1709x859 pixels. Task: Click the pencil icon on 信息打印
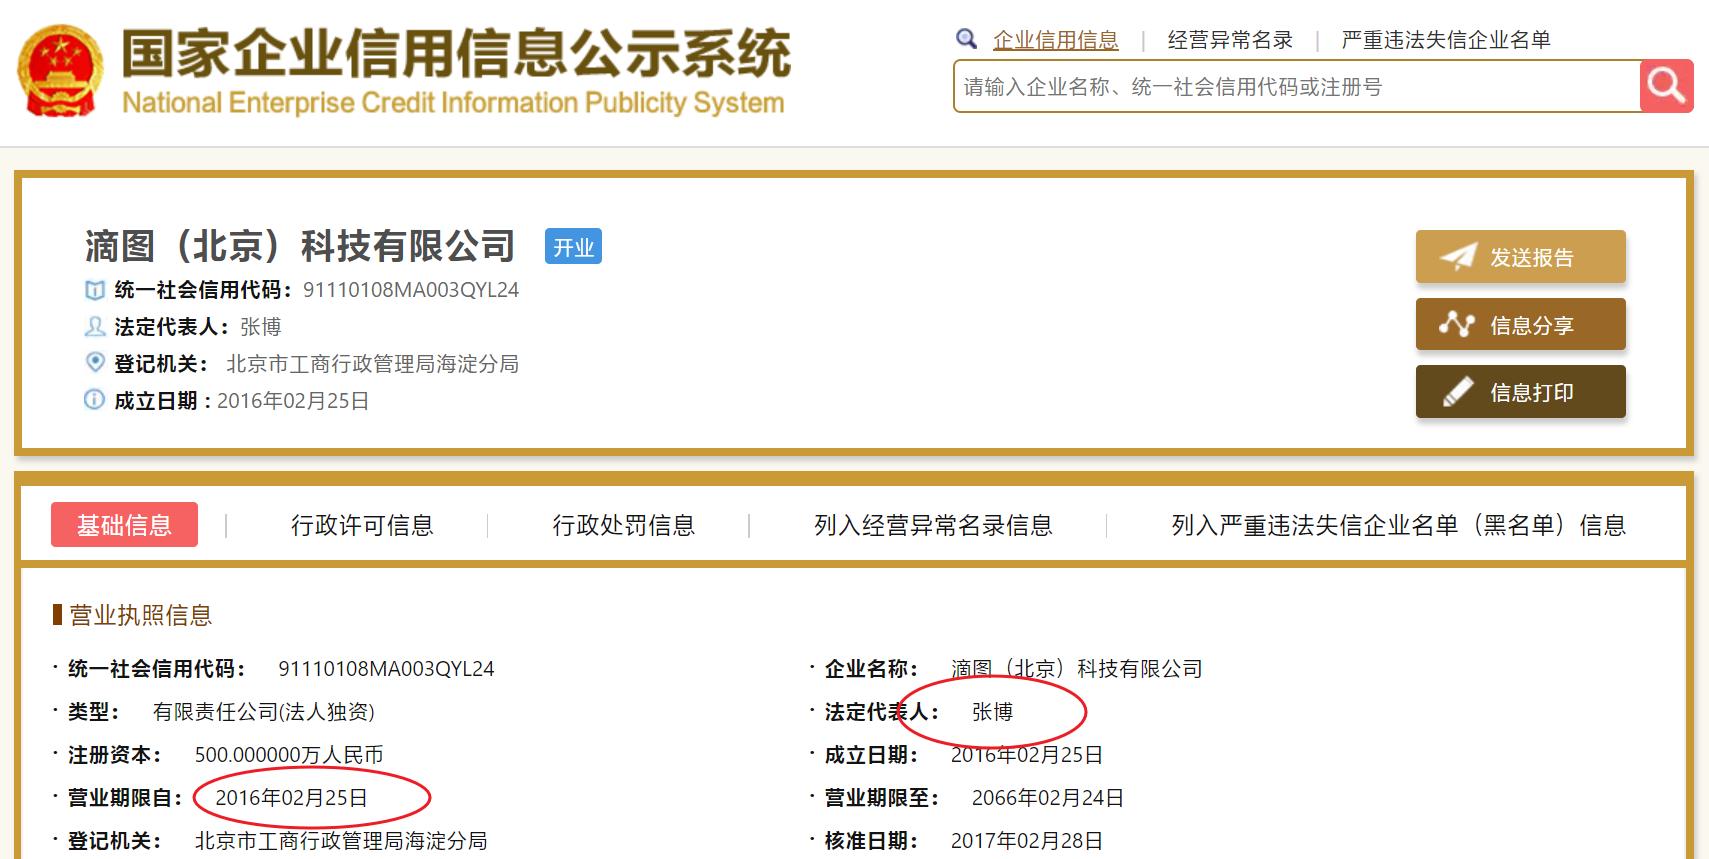(x=1458, y=392)
